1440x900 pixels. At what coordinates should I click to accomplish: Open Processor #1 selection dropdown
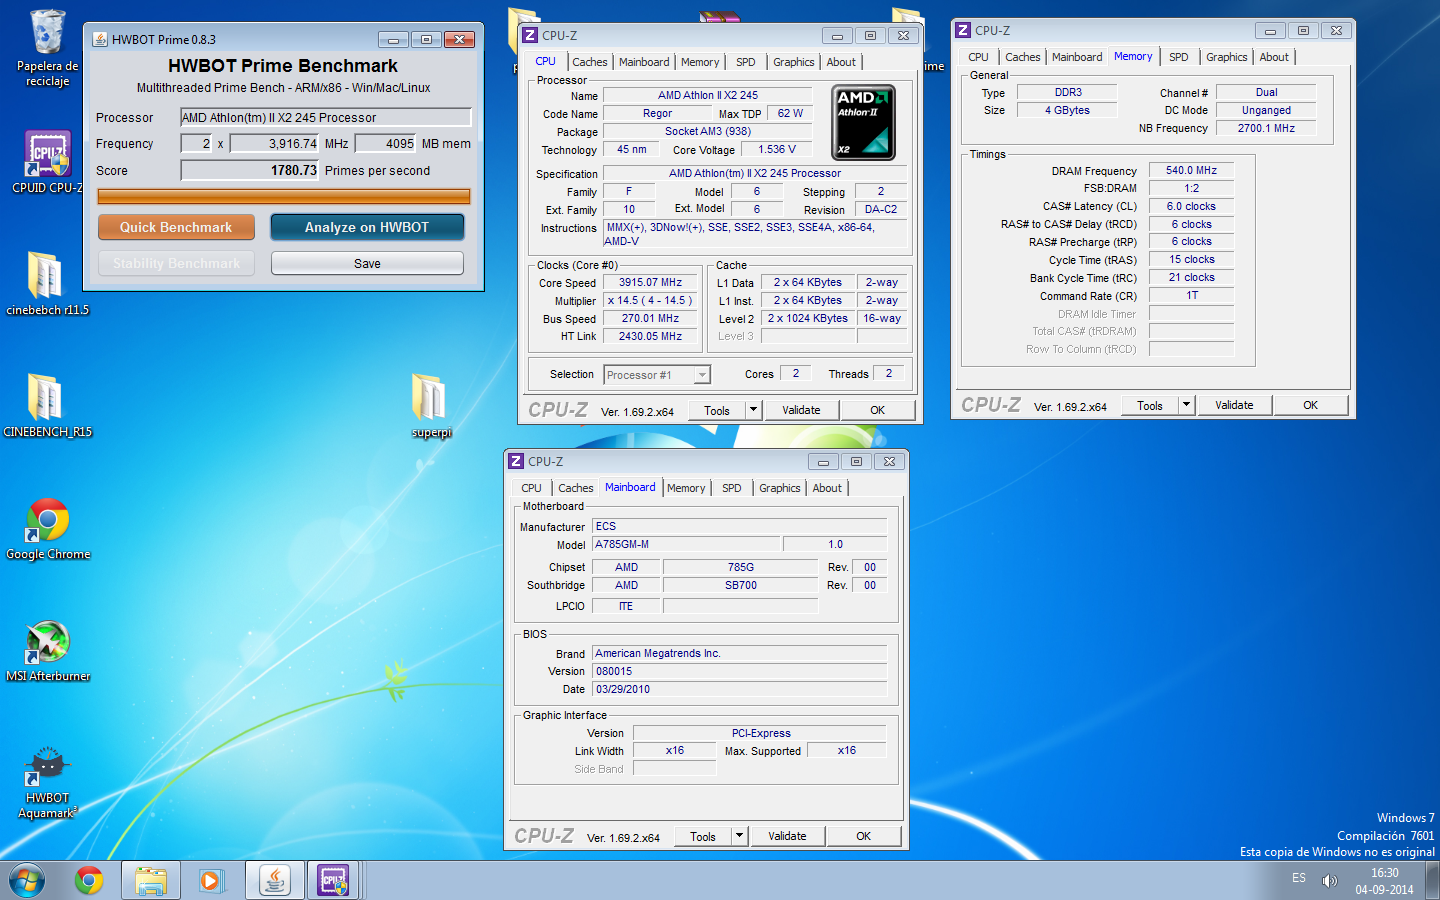[x=657, y=375]
